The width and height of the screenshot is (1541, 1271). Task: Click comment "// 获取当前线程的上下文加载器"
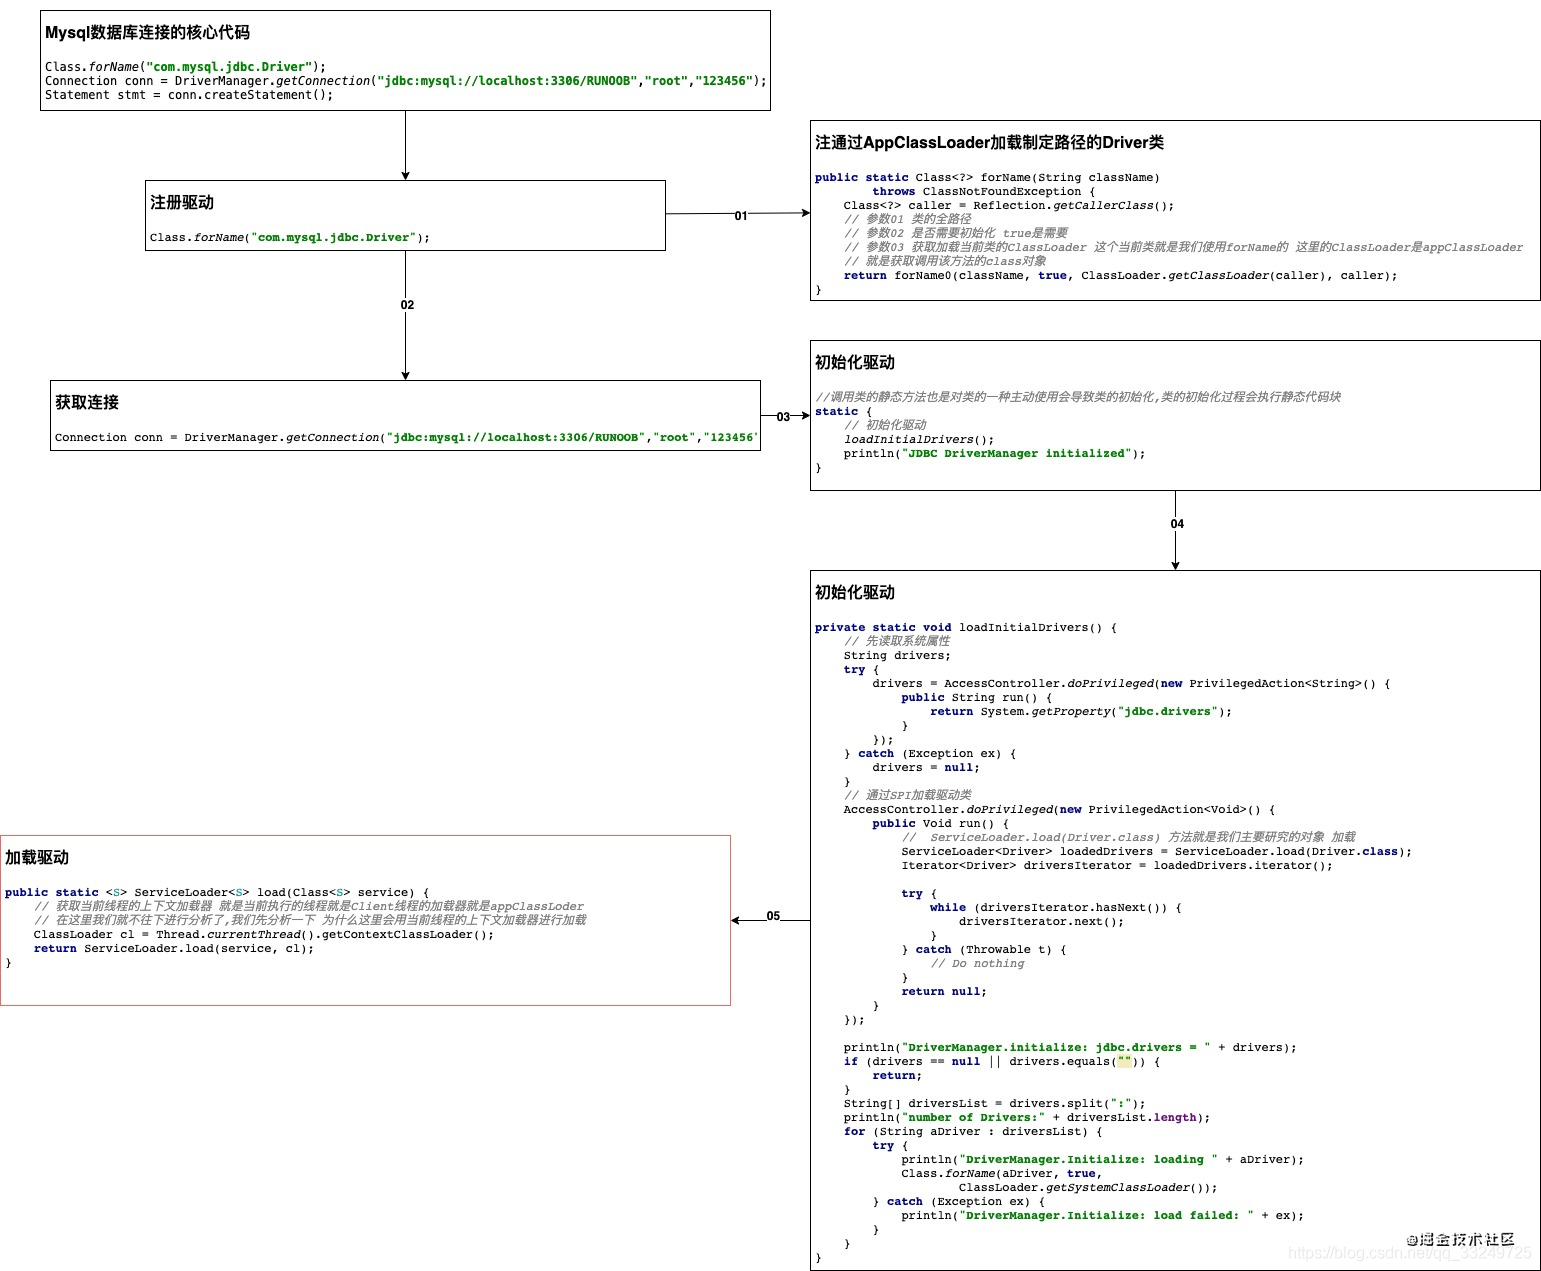tap(309, 906)
